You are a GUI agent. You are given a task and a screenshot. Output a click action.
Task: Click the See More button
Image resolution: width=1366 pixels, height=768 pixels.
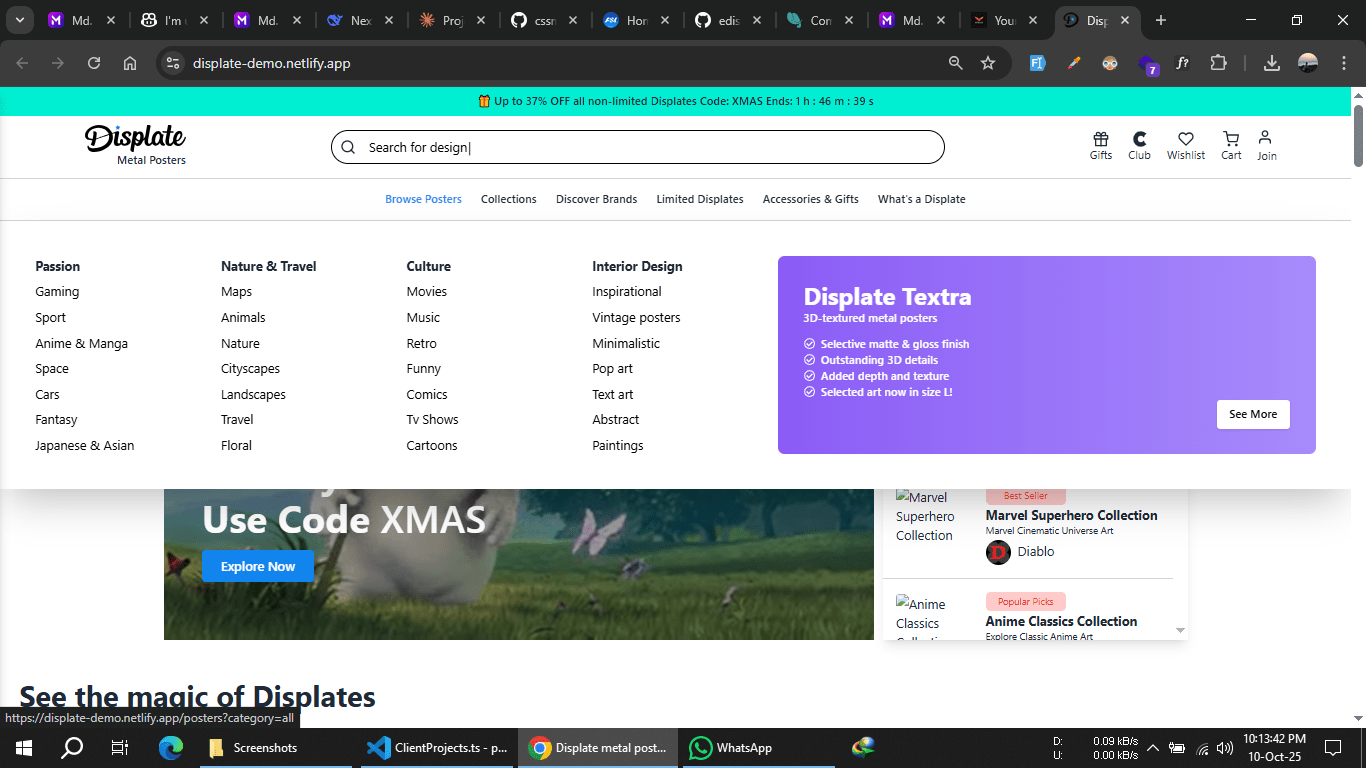tap(1252, 414)
